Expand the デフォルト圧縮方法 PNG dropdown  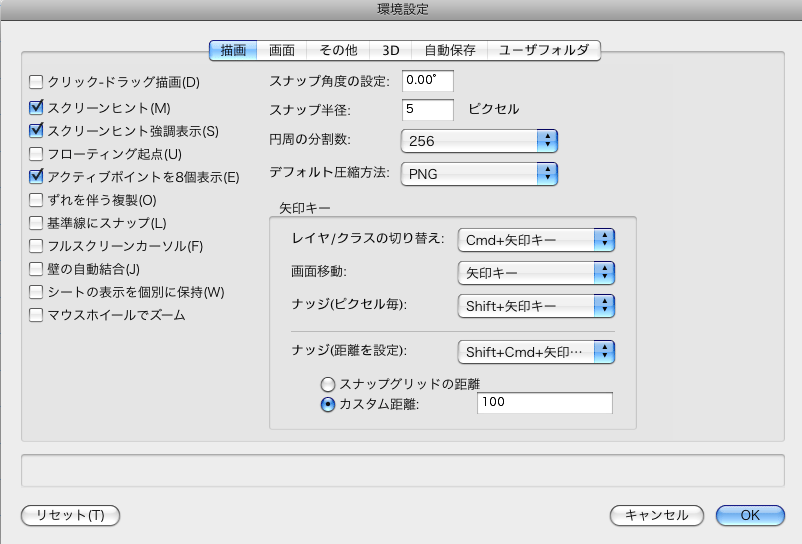pyautogui.click(x=478, y=175)
